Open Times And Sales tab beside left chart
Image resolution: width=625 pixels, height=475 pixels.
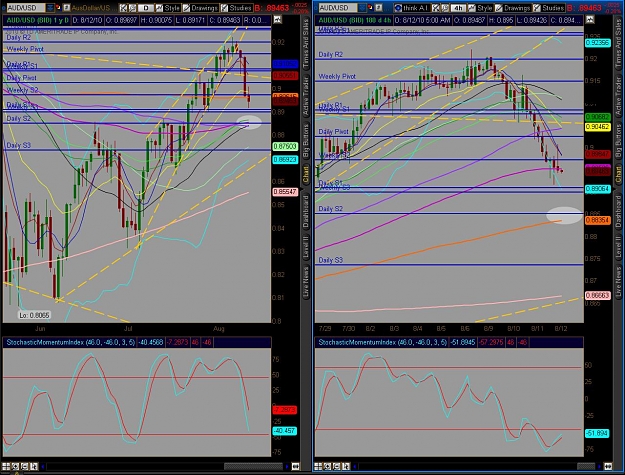306,44
